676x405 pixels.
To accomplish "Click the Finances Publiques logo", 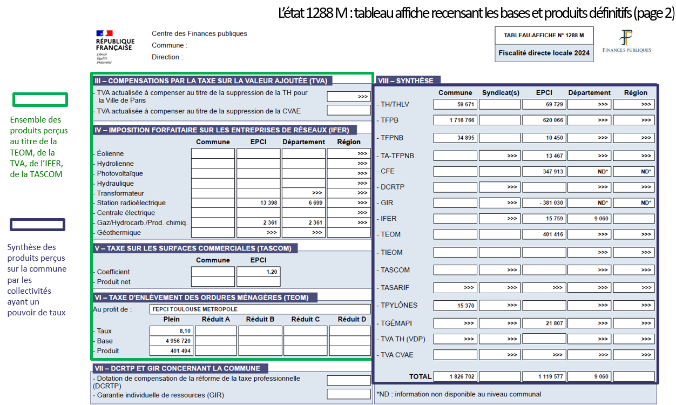I will pos(626,41).
